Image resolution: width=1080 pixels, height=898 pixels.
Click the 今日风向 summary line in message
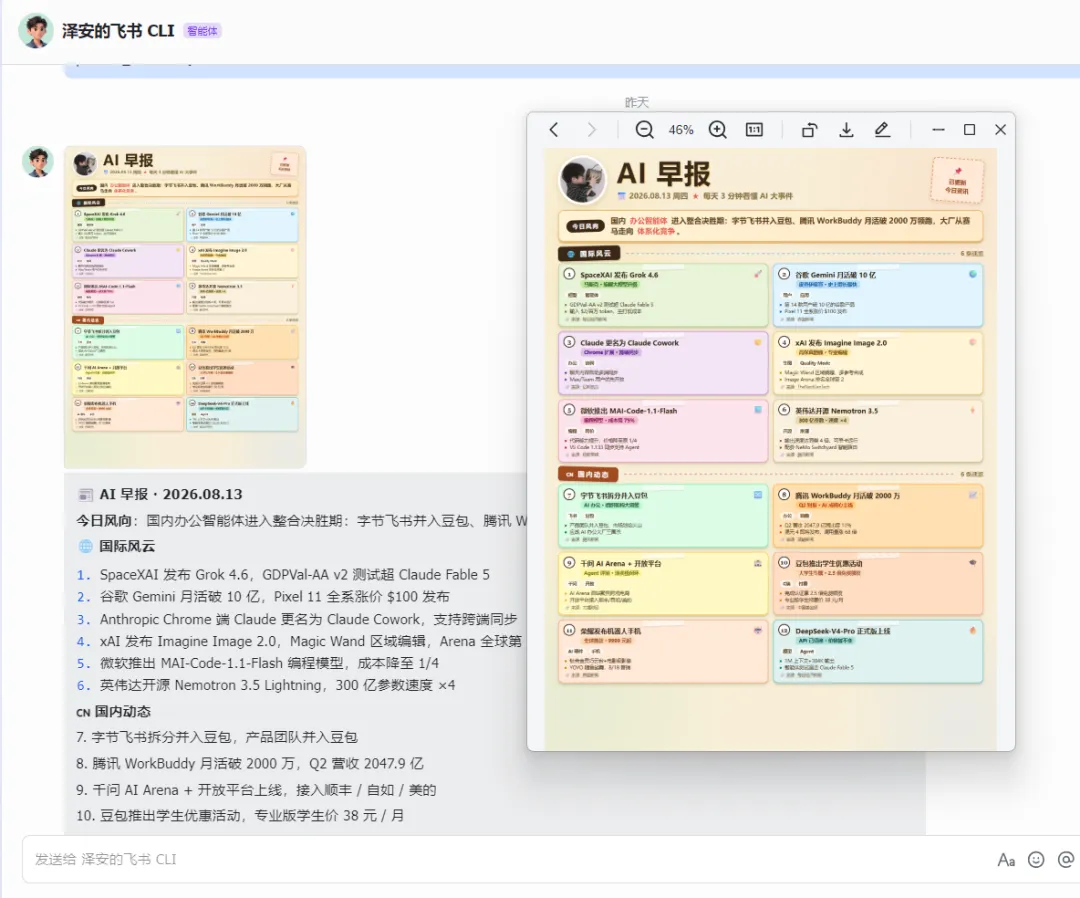(x=302, y=521)
